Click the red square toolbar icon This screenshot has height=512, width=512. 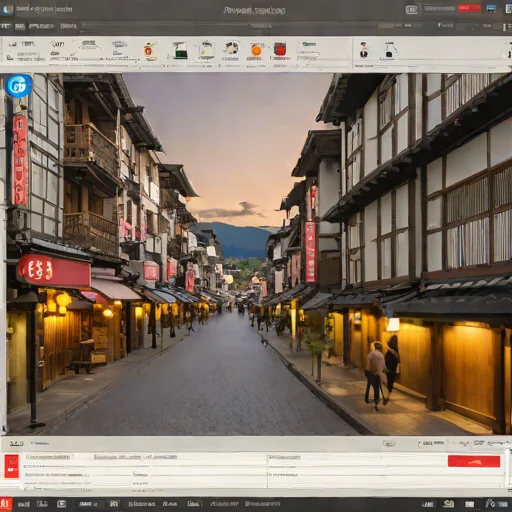(280, 49)
